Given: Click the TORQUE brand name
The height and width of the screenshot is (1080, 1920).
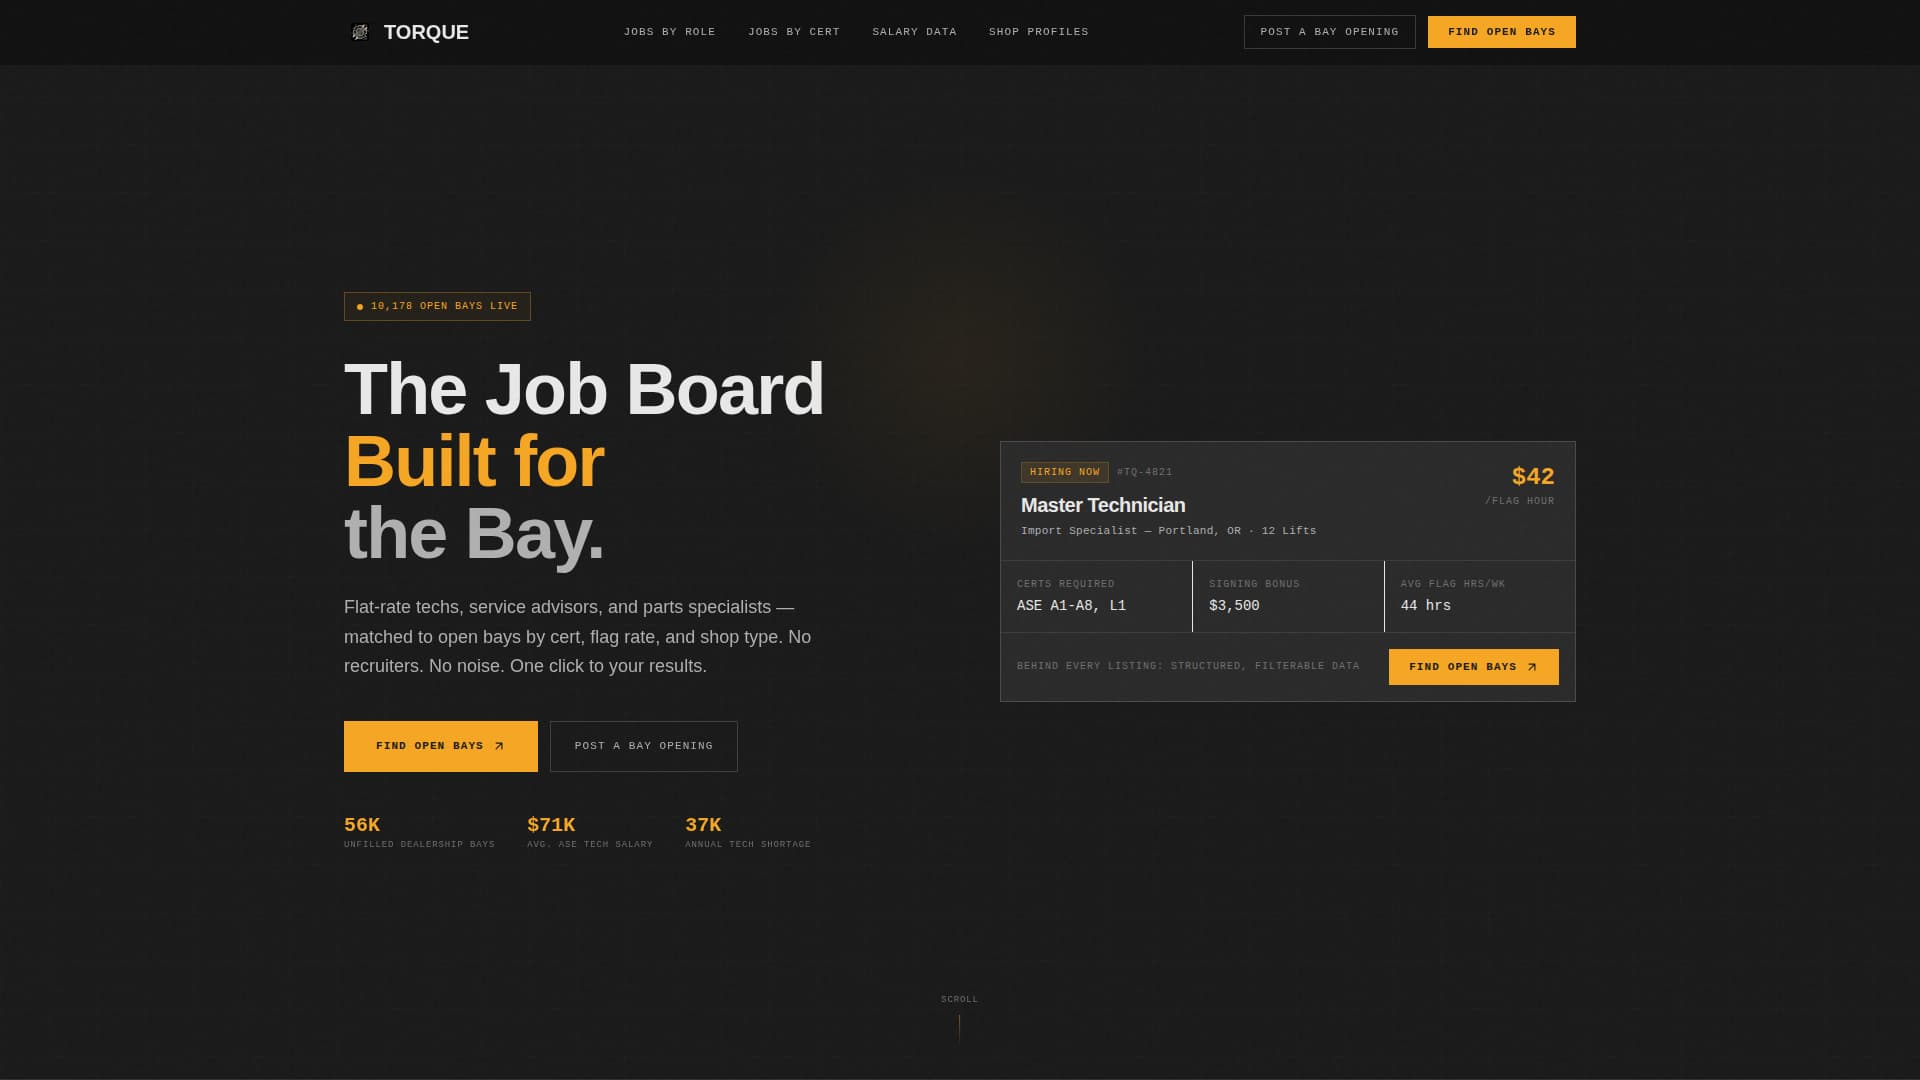Looking at the screenshot, I should (x=426, y=32).
